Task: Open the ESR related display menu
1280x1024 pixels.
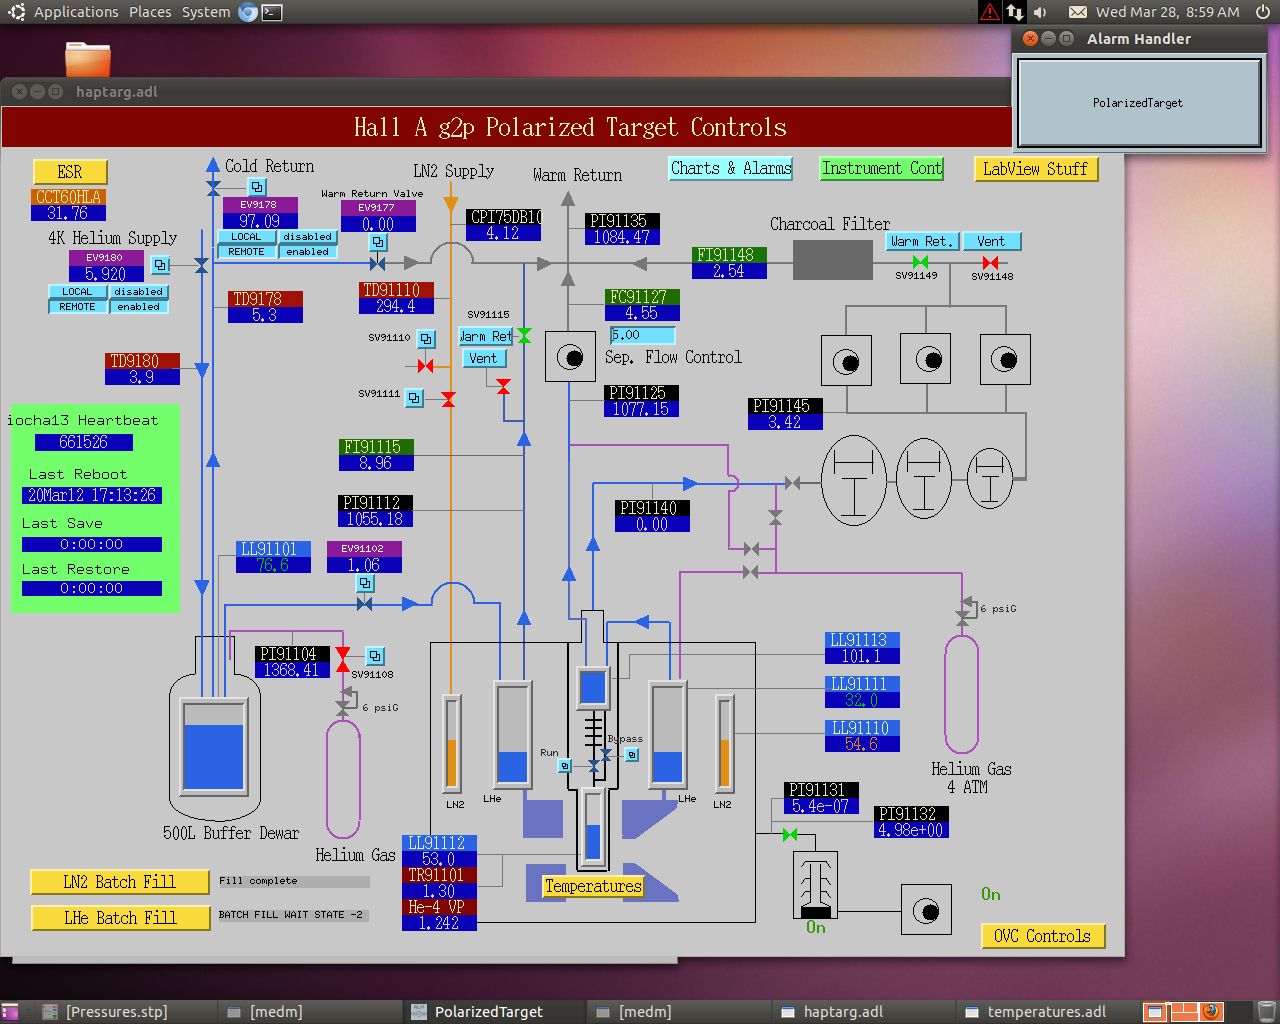Action: click(x=70, y=172)
